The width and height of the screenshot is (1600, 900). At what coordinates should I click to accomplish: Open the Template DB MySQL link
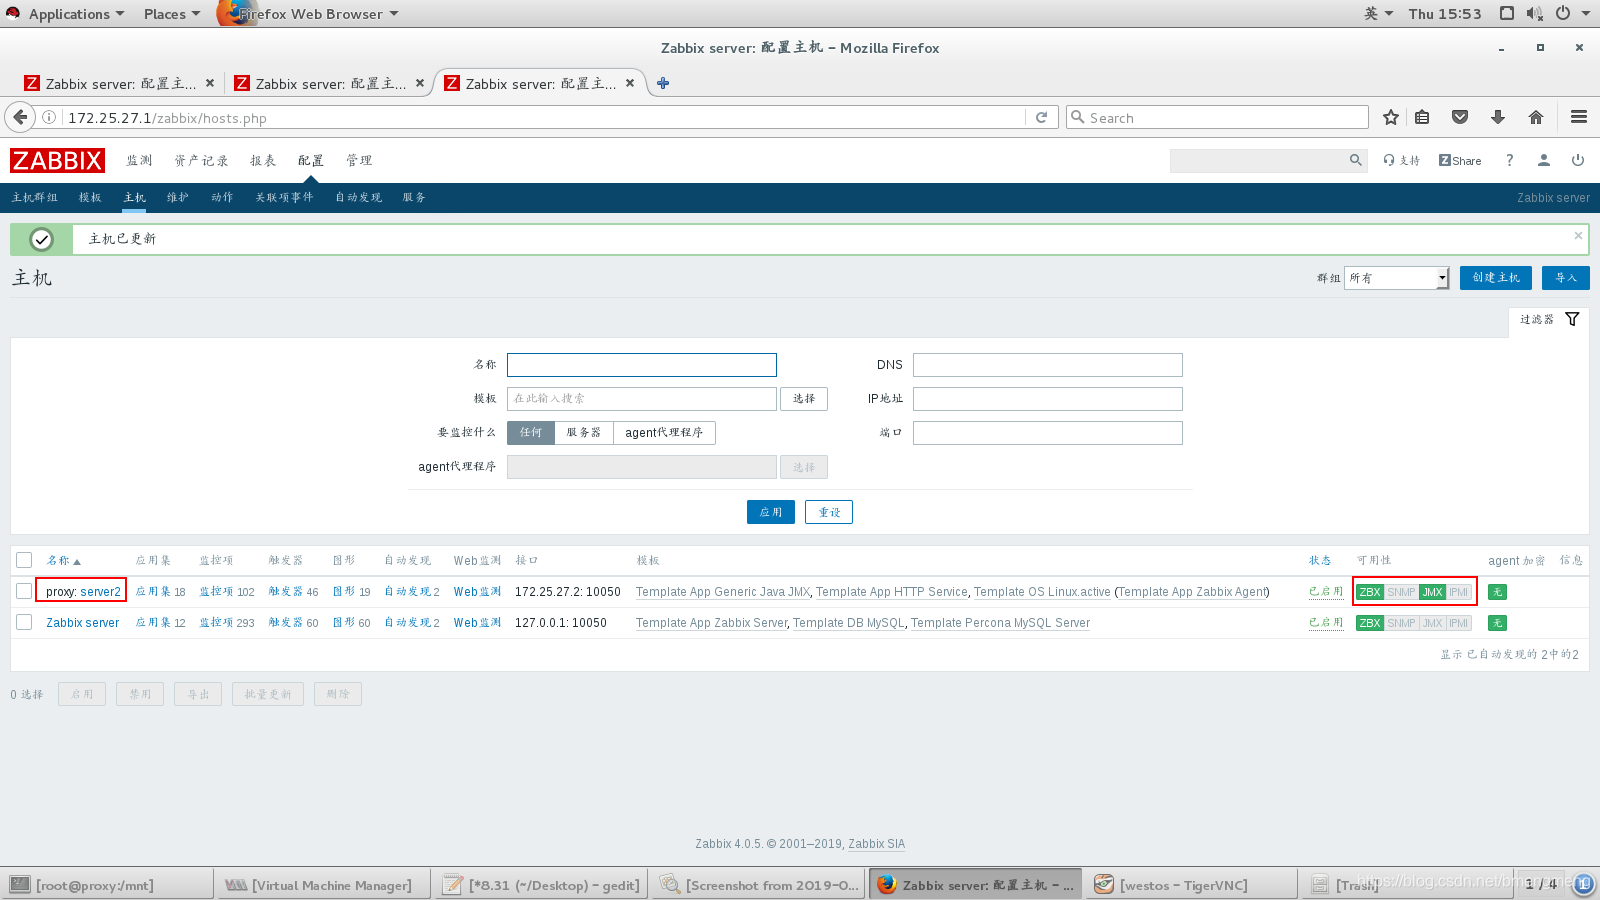point(849,623)
